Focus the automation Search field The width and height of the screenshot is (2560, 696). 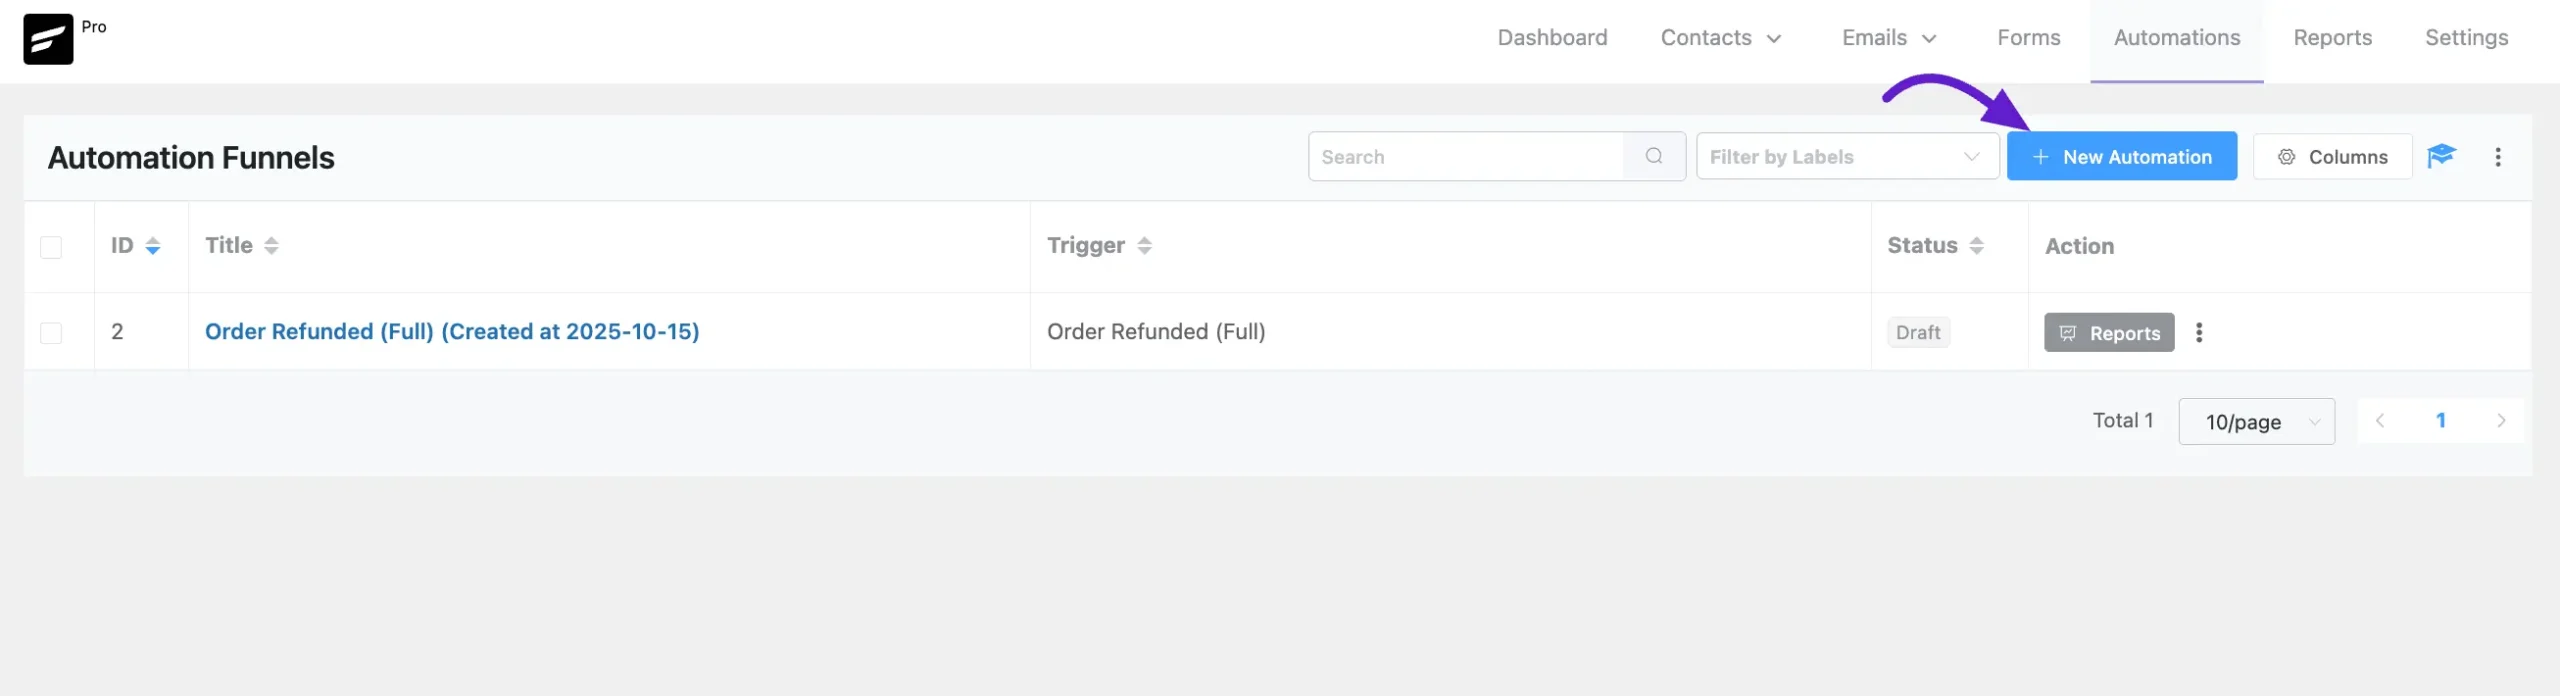[x=1465, y=157]
